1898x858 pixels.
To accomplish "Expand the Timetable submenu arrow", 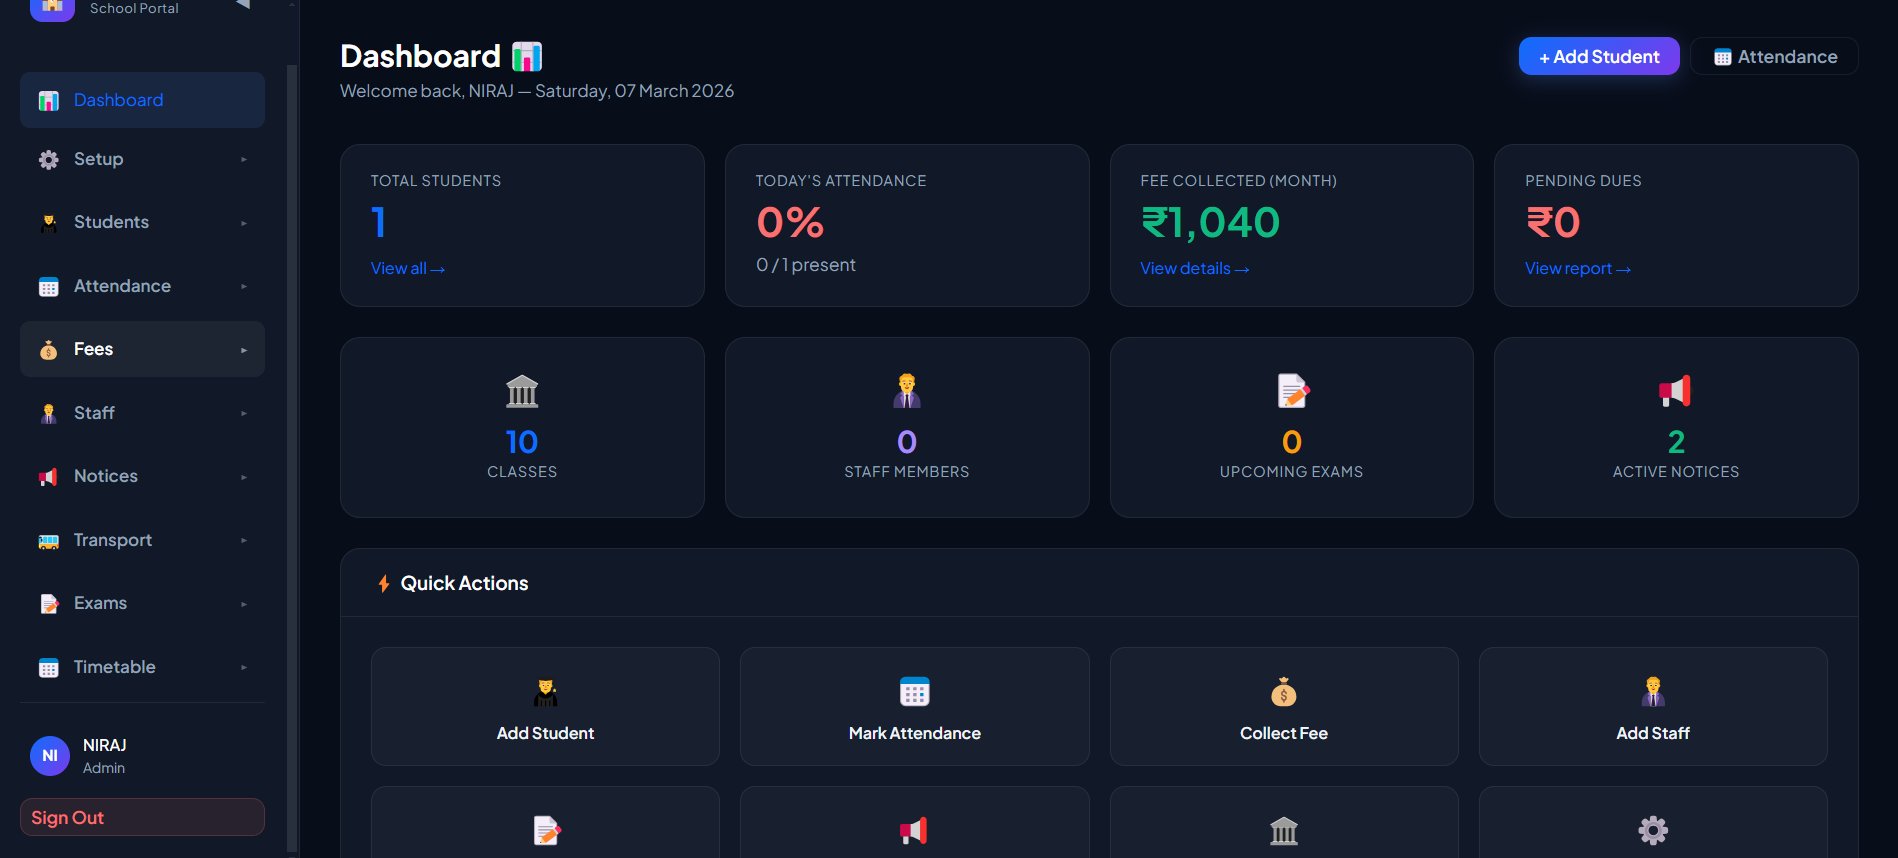I will click(243, 668).
